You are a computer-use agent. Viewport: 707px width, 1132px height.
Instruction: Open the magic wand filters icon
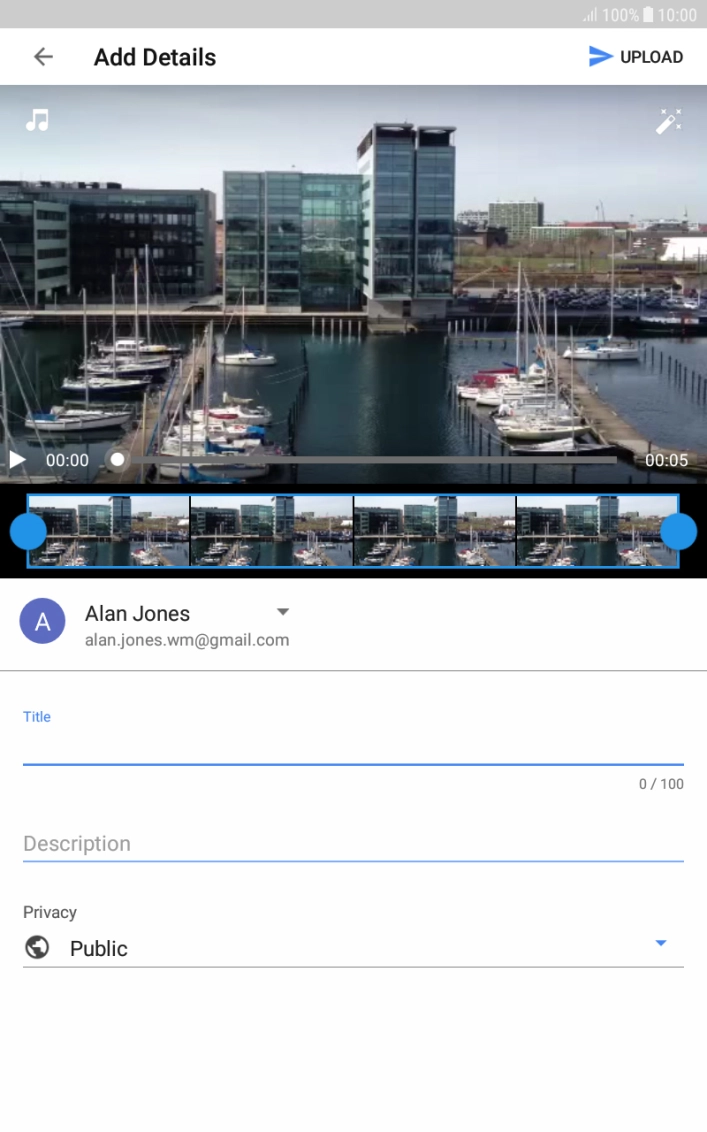[x=668, y=121]
